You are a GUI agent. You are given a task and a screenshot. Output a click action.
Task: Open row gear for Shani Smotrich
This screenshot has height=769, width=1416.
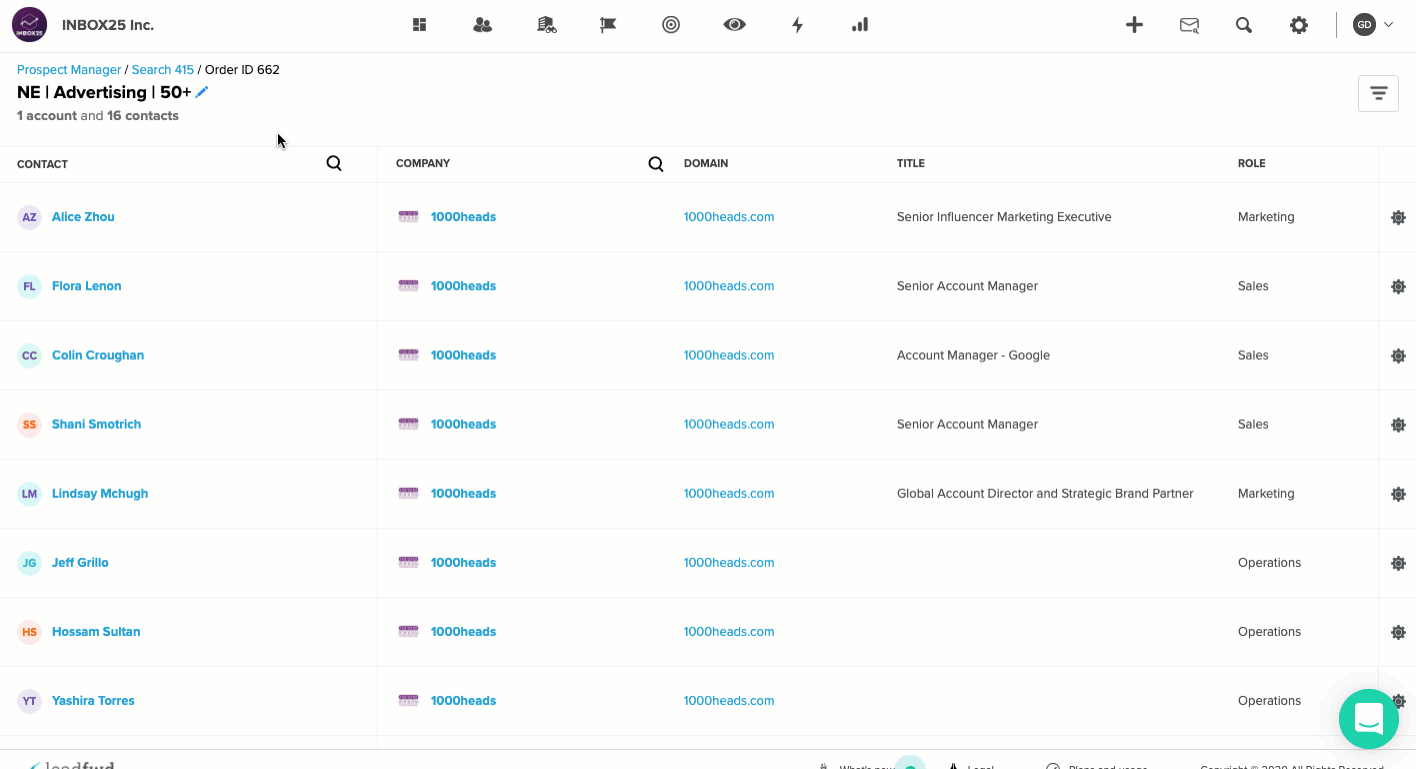1398,424
